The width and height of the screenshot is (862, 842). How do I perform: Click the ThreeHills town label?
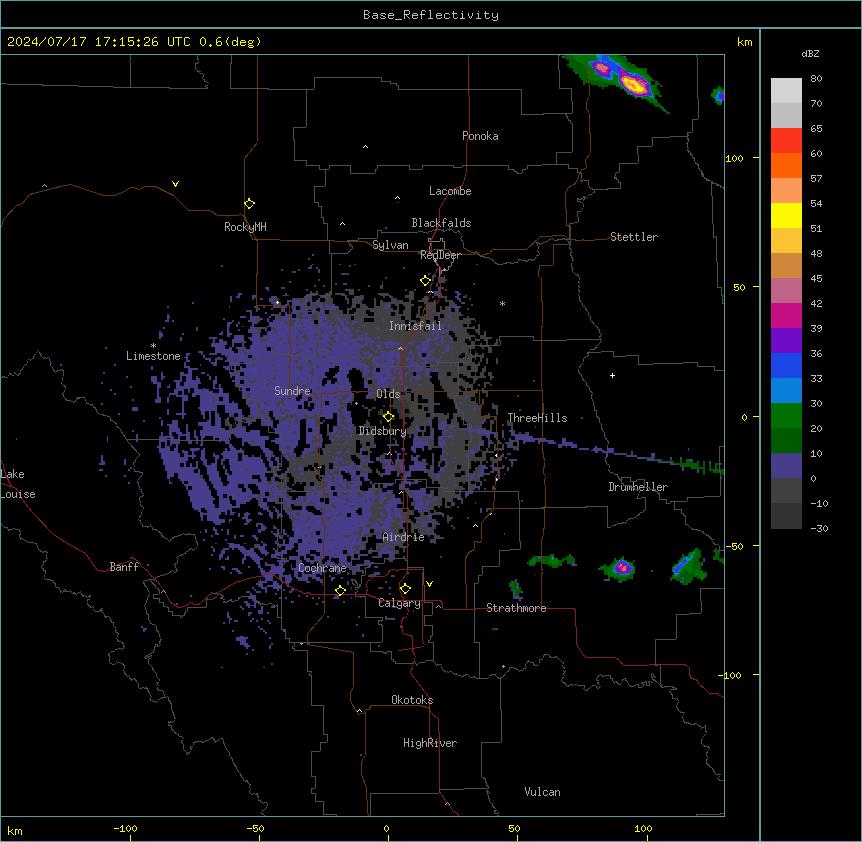click(x=537, y=418)
